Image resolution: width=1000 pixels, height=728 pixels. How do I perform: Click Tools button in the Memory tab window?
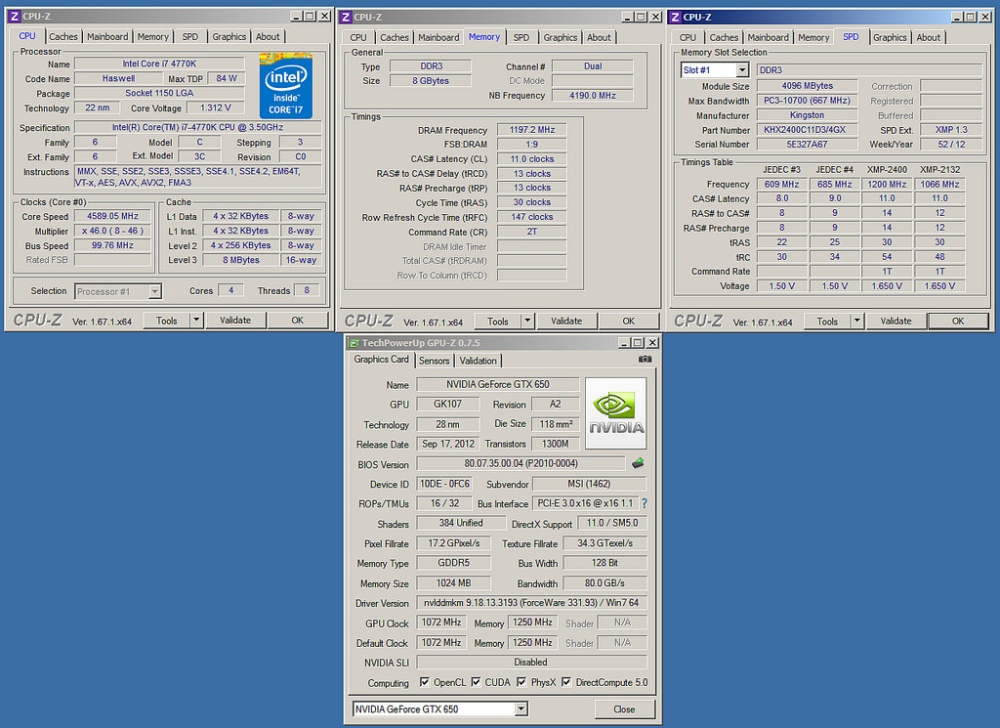(x=497, y=321)
